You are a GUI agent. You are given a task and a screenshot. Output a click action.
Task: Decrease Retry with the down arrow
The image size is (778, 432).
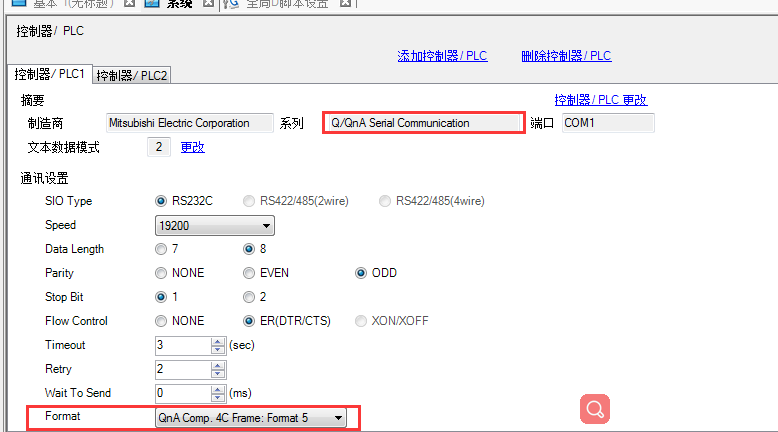coord(218,374)
